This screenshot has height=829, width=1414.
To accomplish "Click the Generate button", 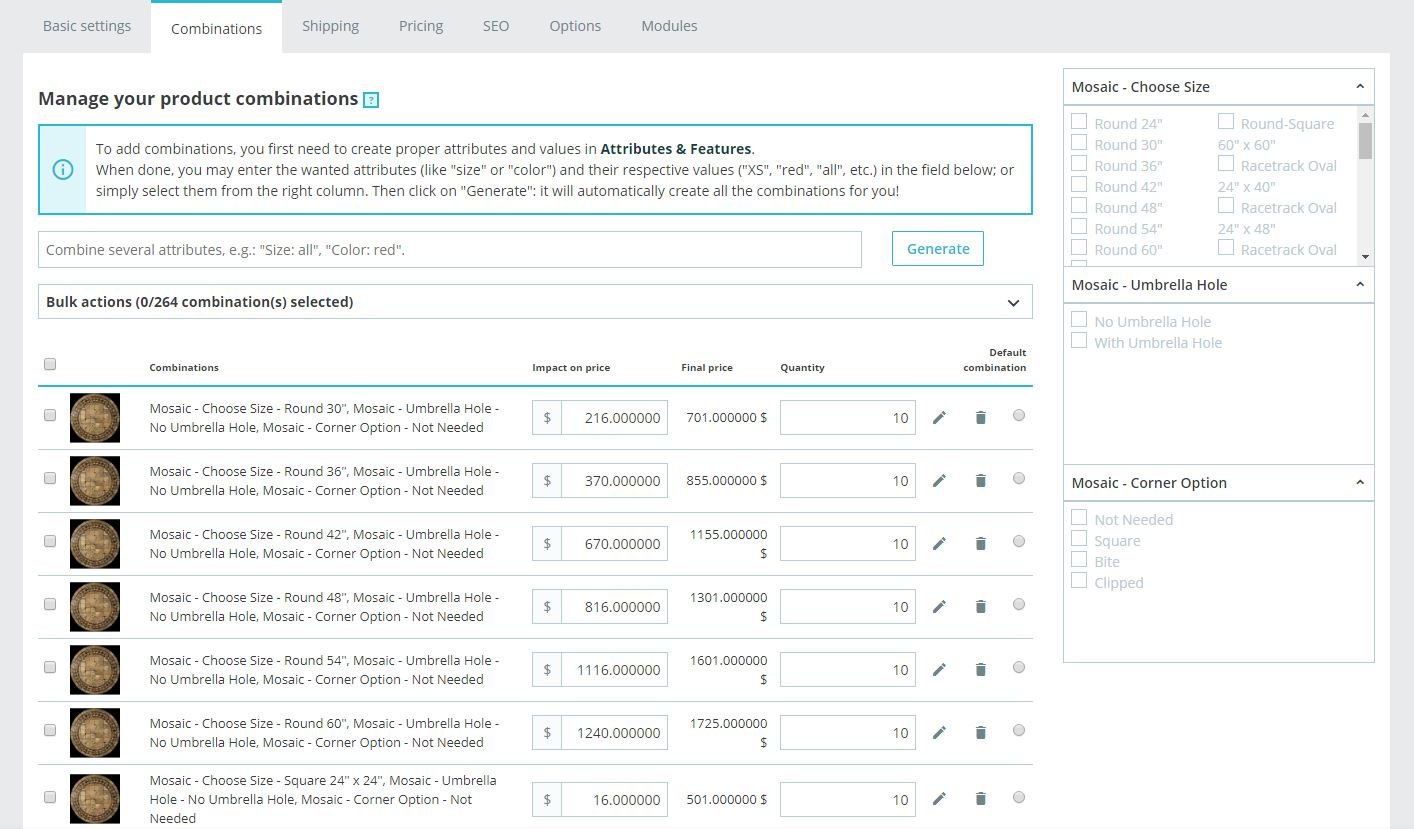I will tap(937, 249).
